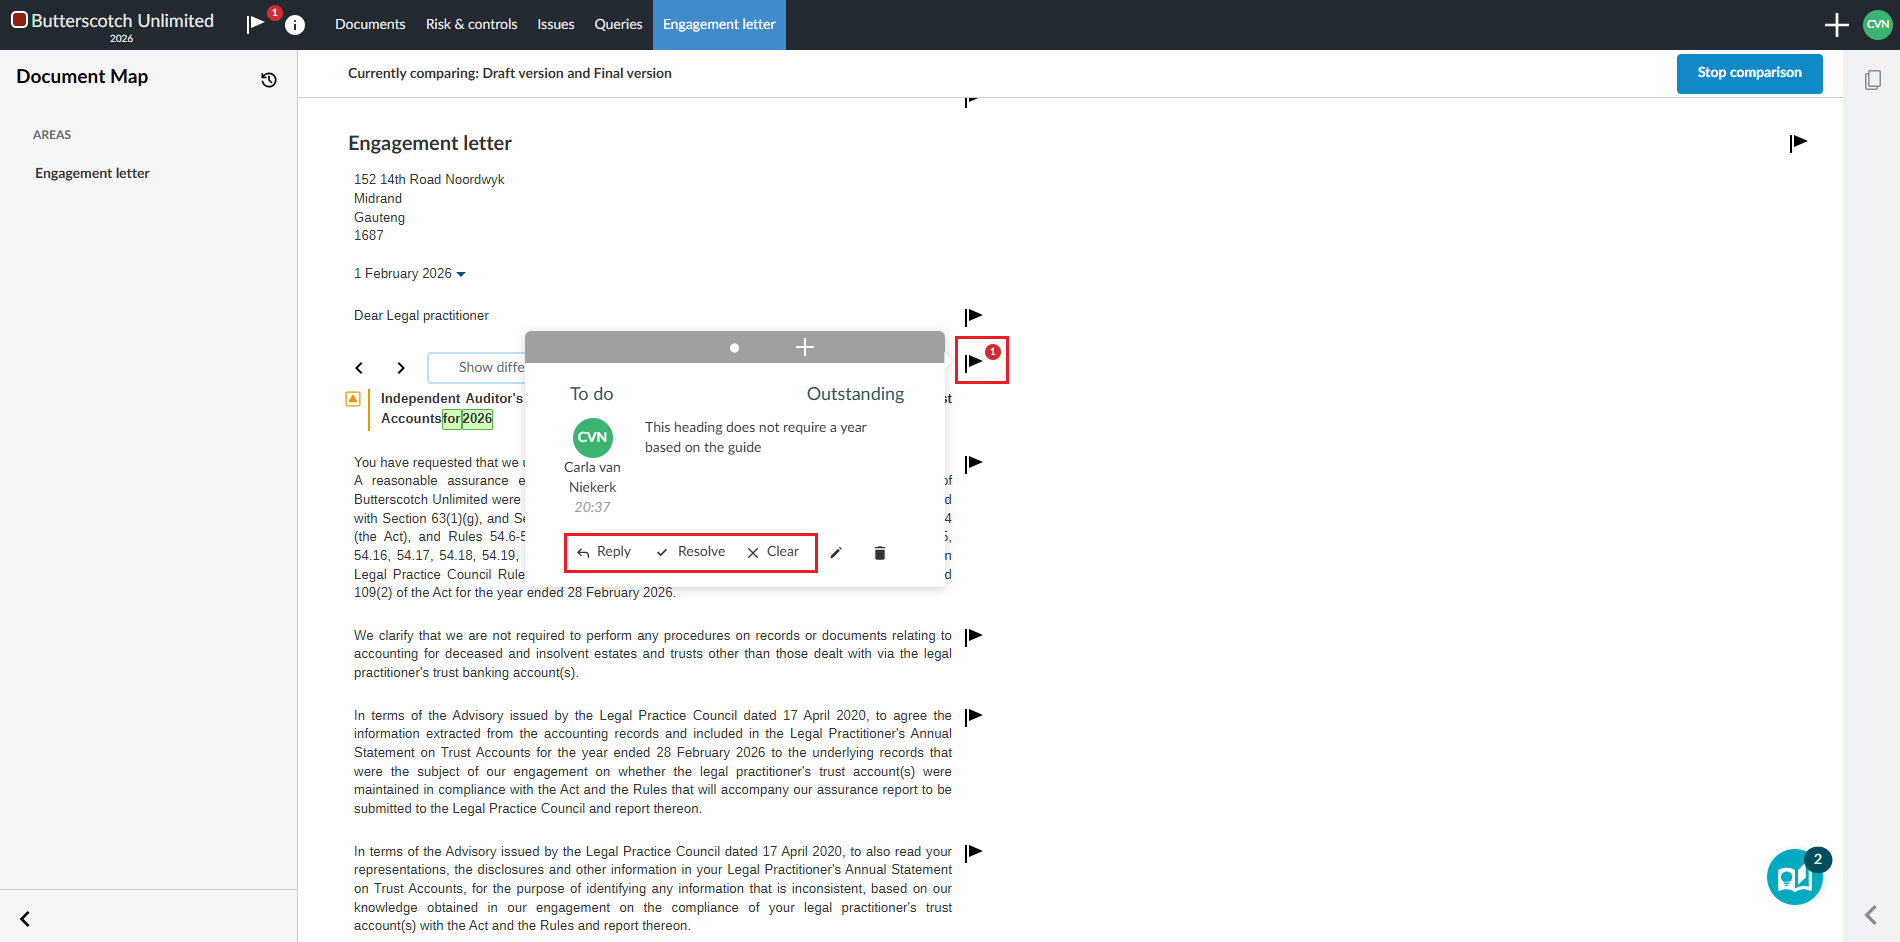Edit the comment with pencil icon
This screenshot has height=942, width=1900.
(836, 553)
